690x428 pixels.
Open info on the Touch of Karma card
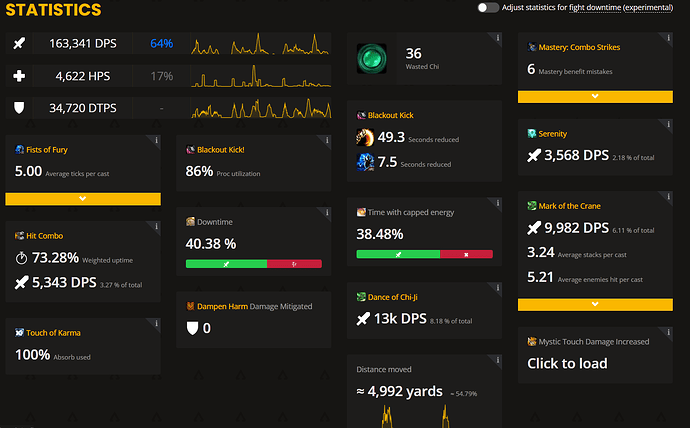pyautogui.click(x=156, y=323)
